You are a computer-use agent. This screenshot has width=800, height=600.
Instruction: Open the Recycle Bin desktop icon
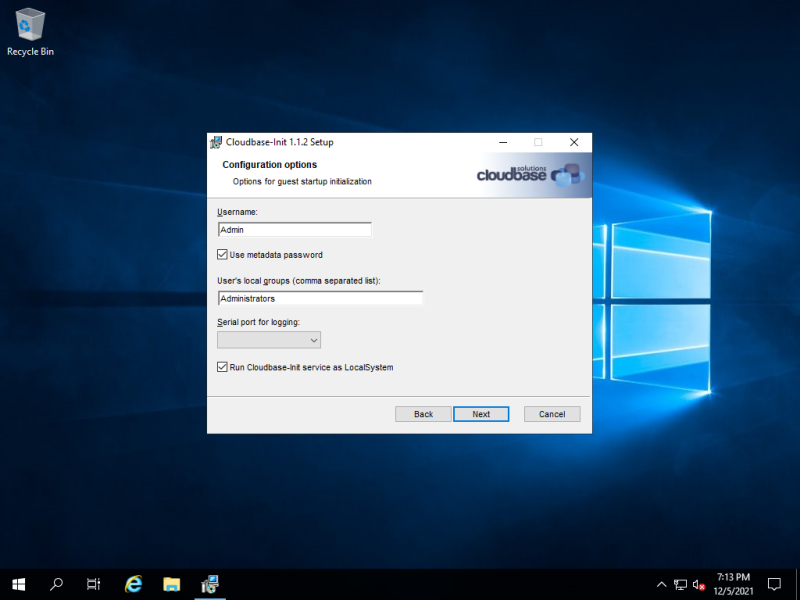click(30, 32)
